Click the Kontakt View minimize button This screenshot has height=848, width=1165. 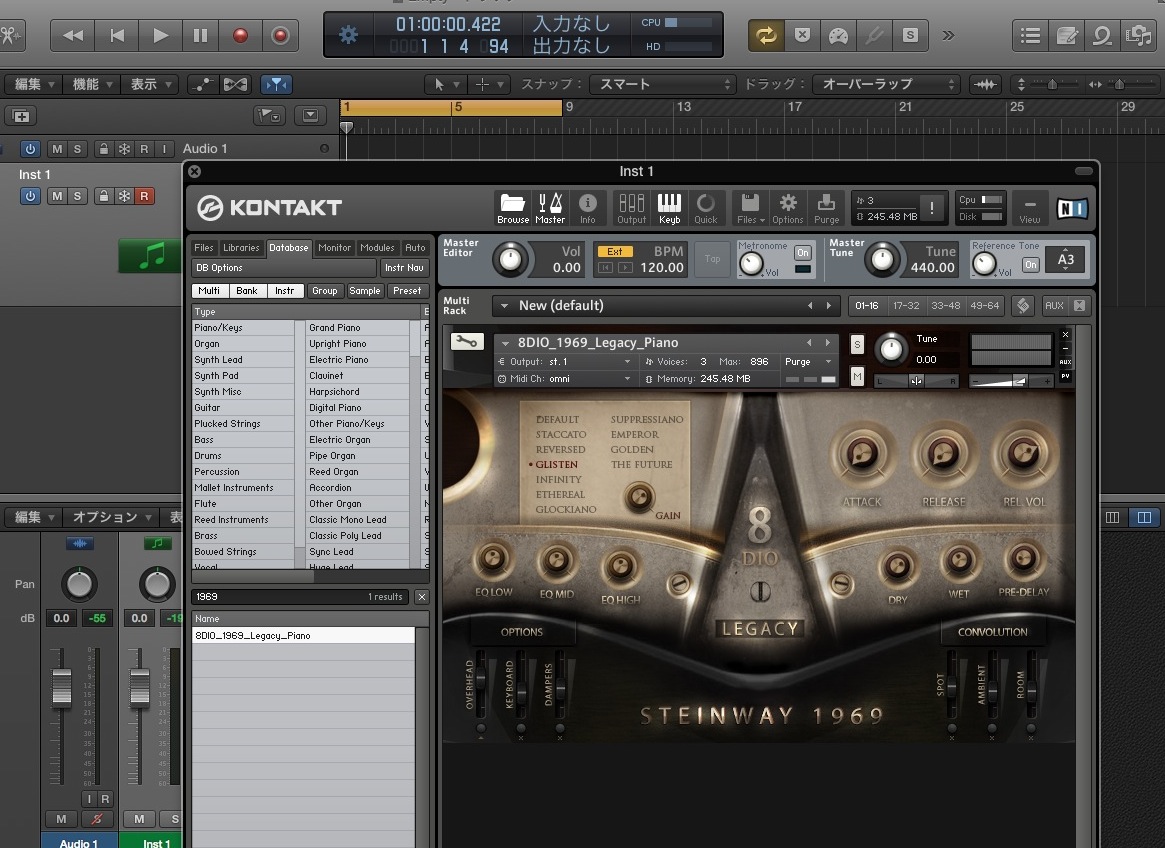tap(1030, 209)
